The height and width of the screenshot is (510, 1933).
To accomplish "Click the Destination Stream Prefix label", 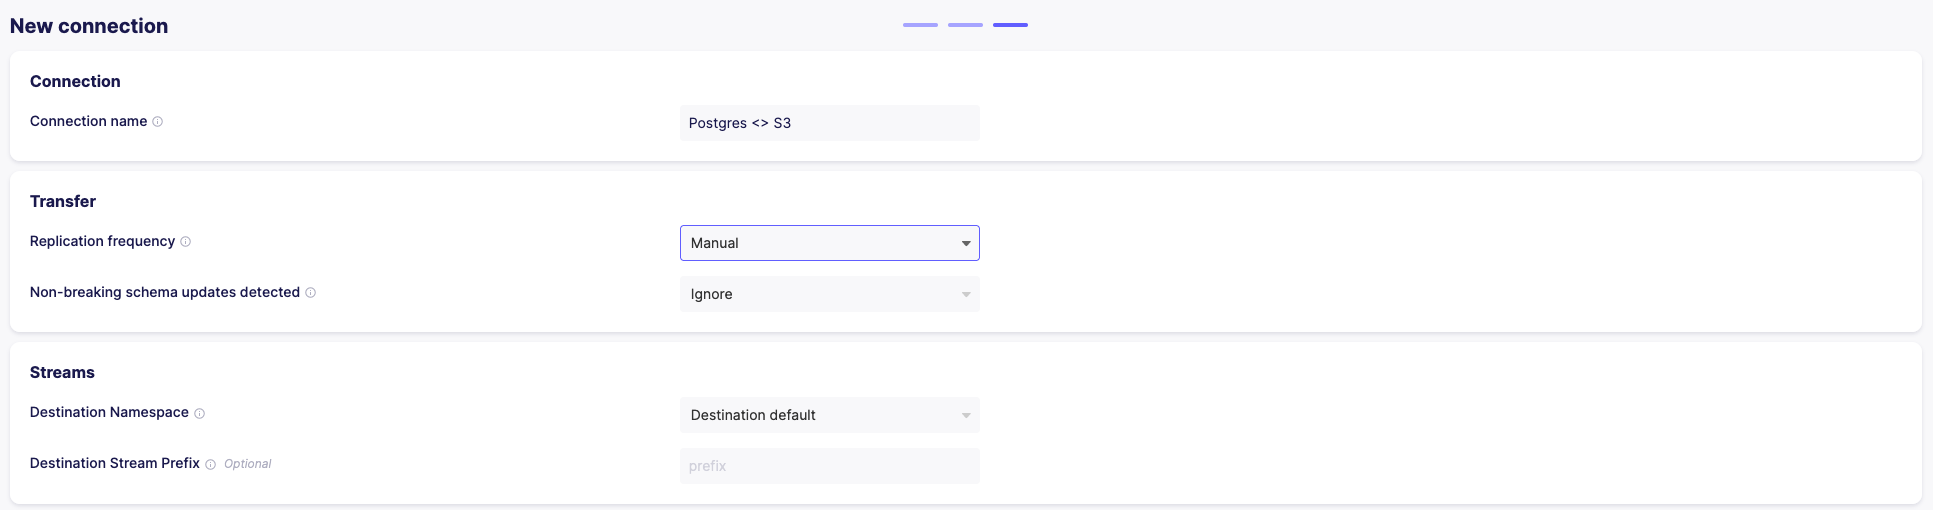I will (115, 463).
